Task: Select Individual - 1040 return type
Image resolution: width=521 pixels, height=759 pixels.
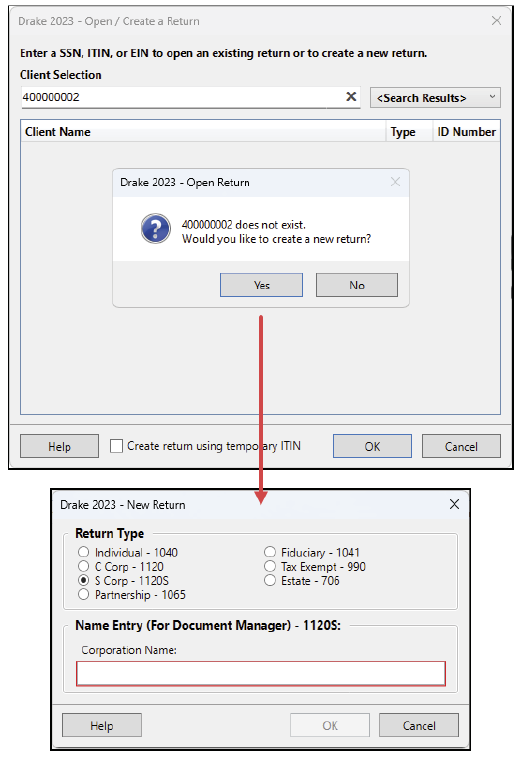Action: (x=128, y=552)
